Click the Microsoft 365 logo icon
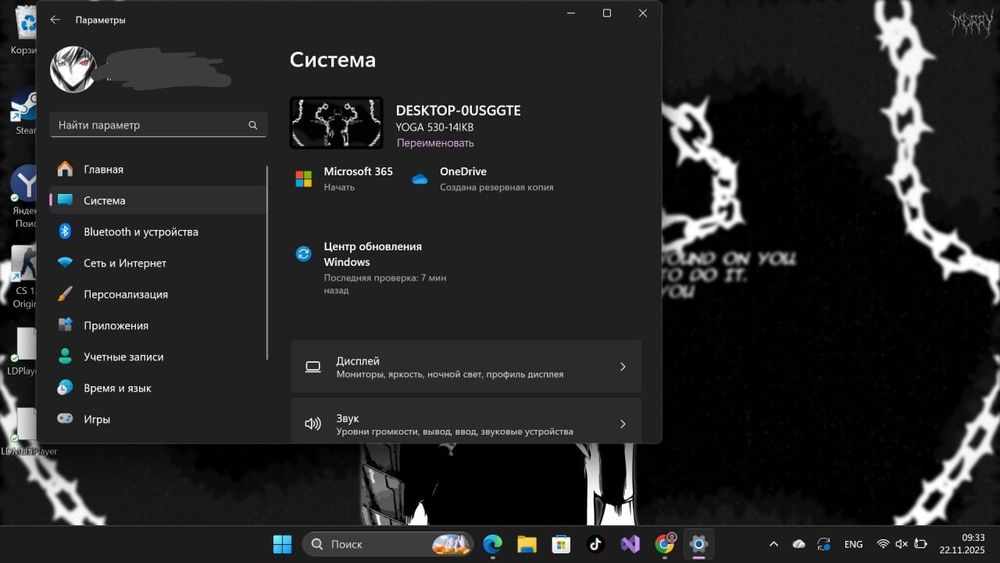 (x=304, y=179)
